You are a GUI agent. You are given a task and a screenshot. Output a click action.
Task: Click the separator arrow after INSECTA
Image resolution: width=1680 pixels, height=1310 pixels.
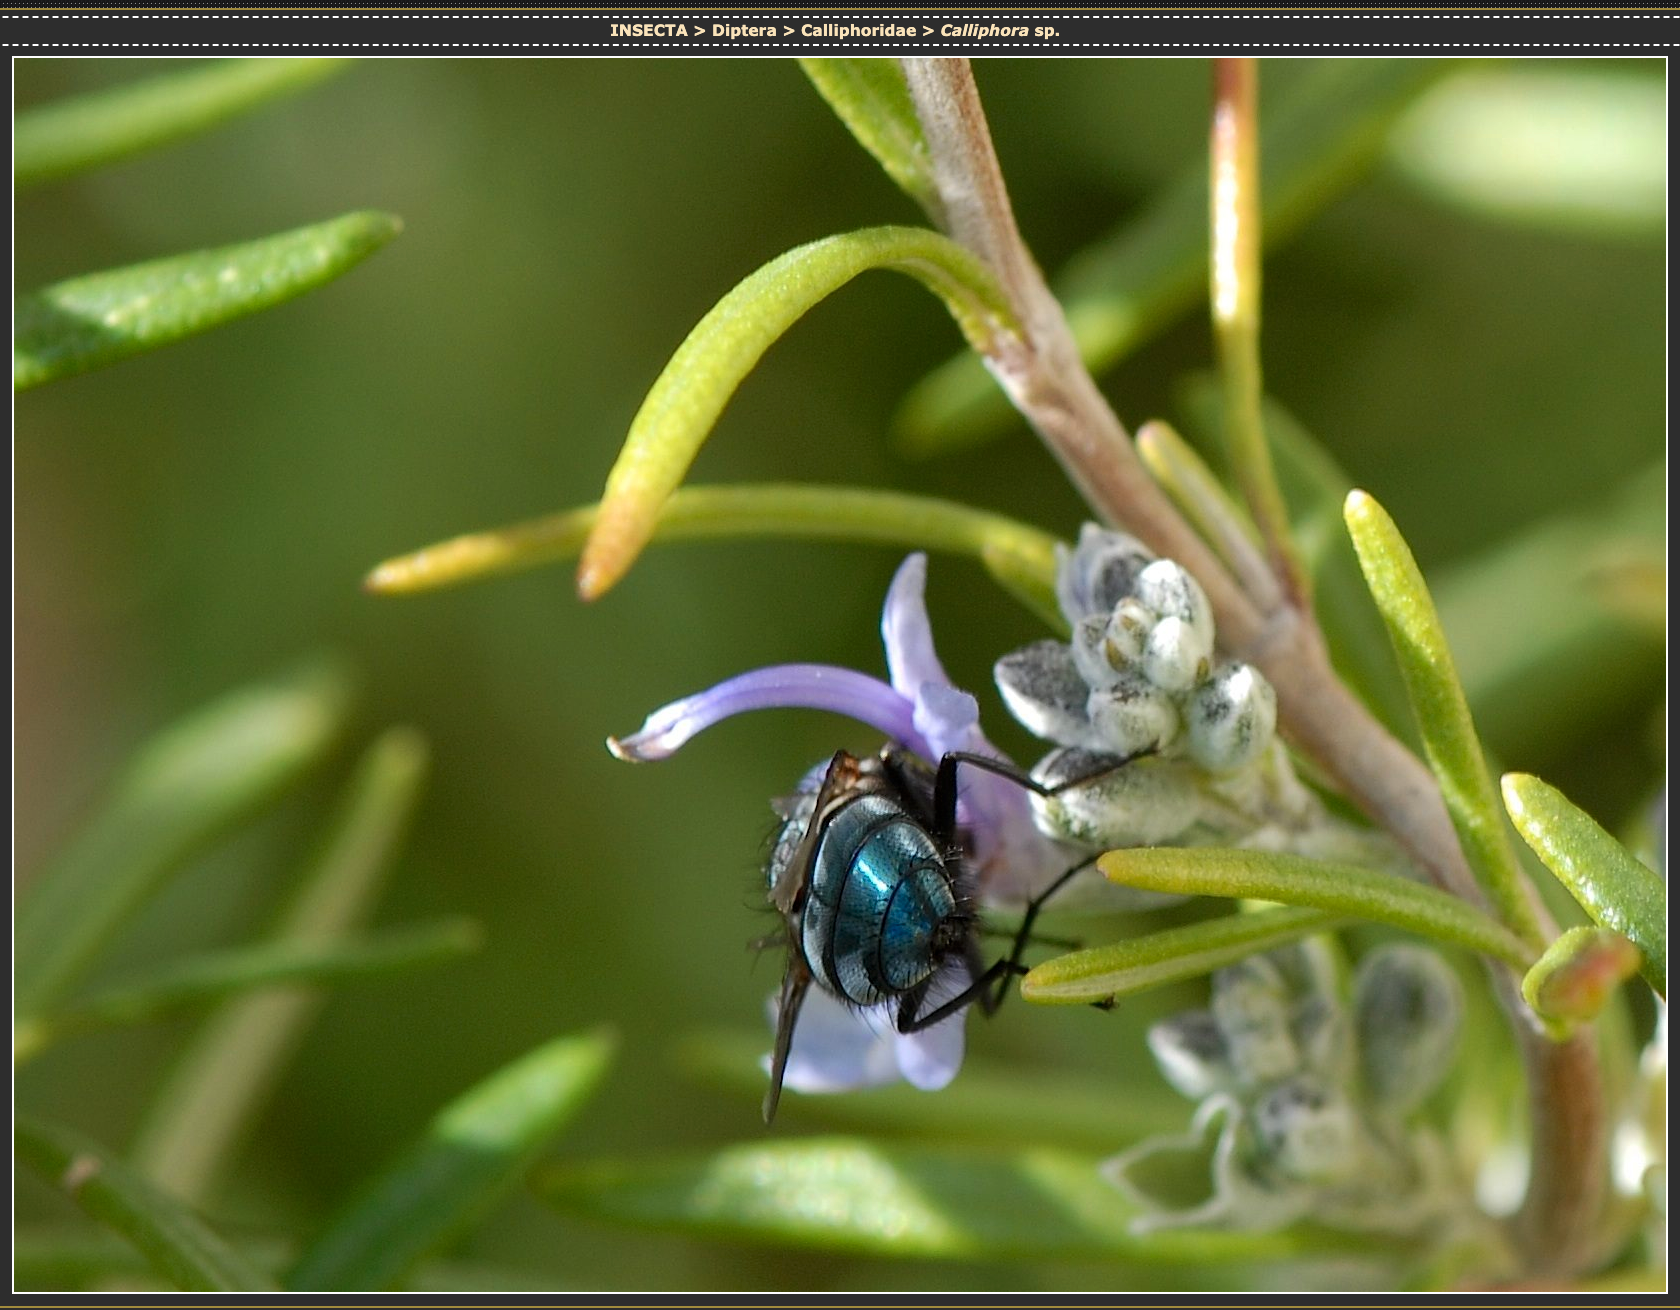click(700, 30)
